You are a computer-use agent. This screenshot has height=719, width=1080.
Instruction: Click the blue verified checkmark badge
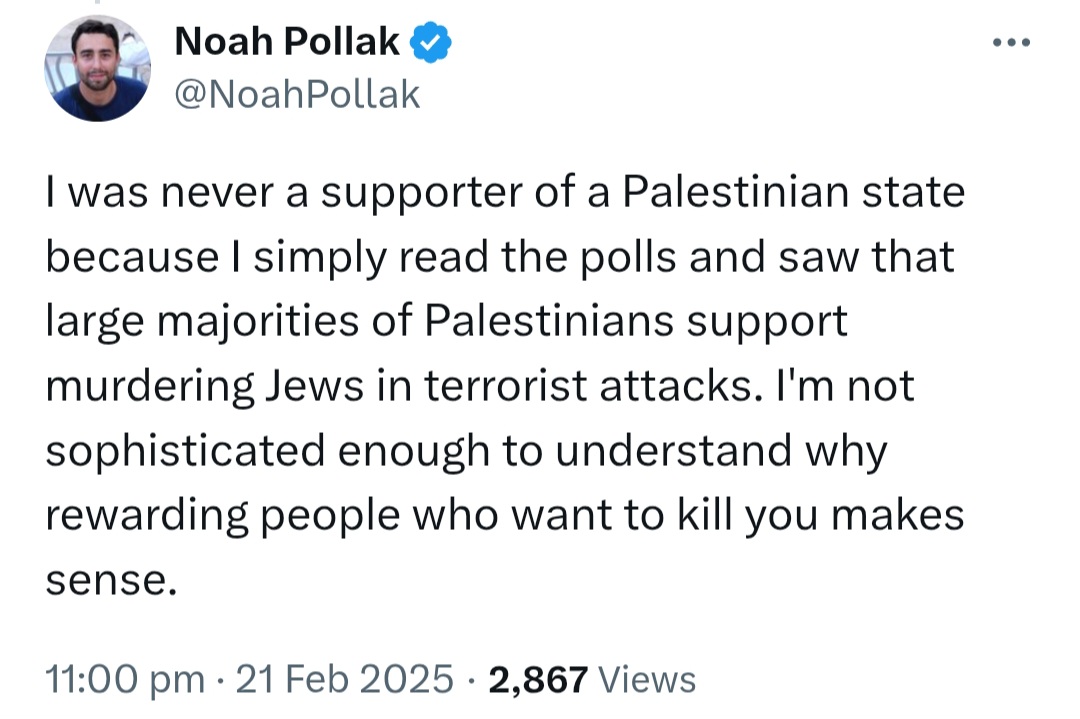[432, 43]
